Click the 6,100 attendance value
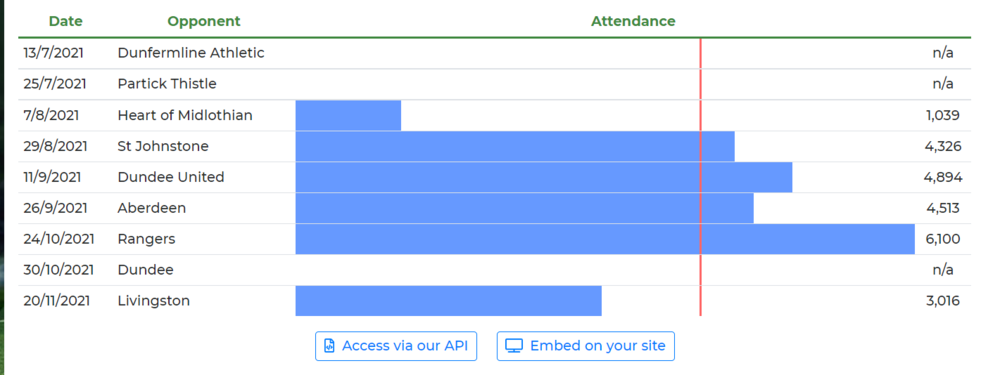Viewport: 1000px width, 375px height. [x=943, y=239]
